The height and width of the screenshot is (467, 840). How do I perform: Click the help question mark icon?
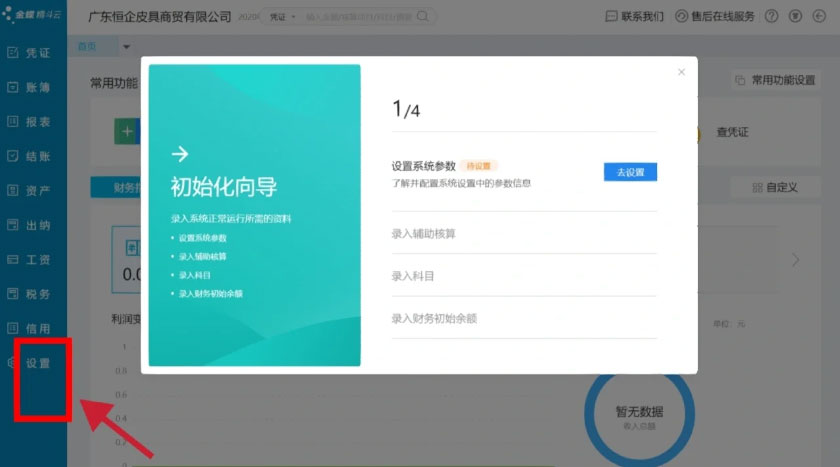tap(771, 16)
